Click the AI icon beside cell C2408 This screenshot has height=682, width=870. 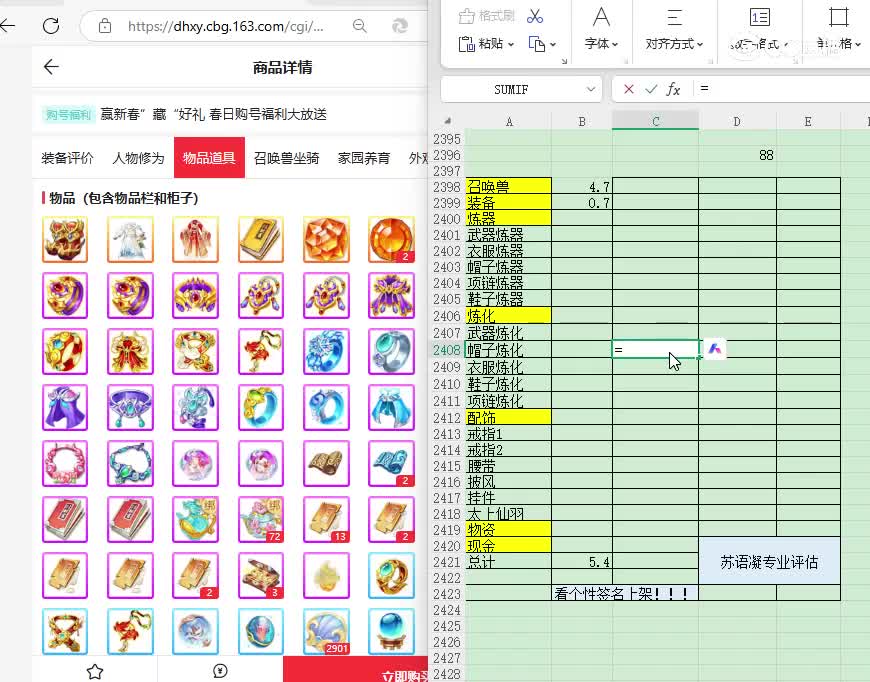(x=715, y=349)
